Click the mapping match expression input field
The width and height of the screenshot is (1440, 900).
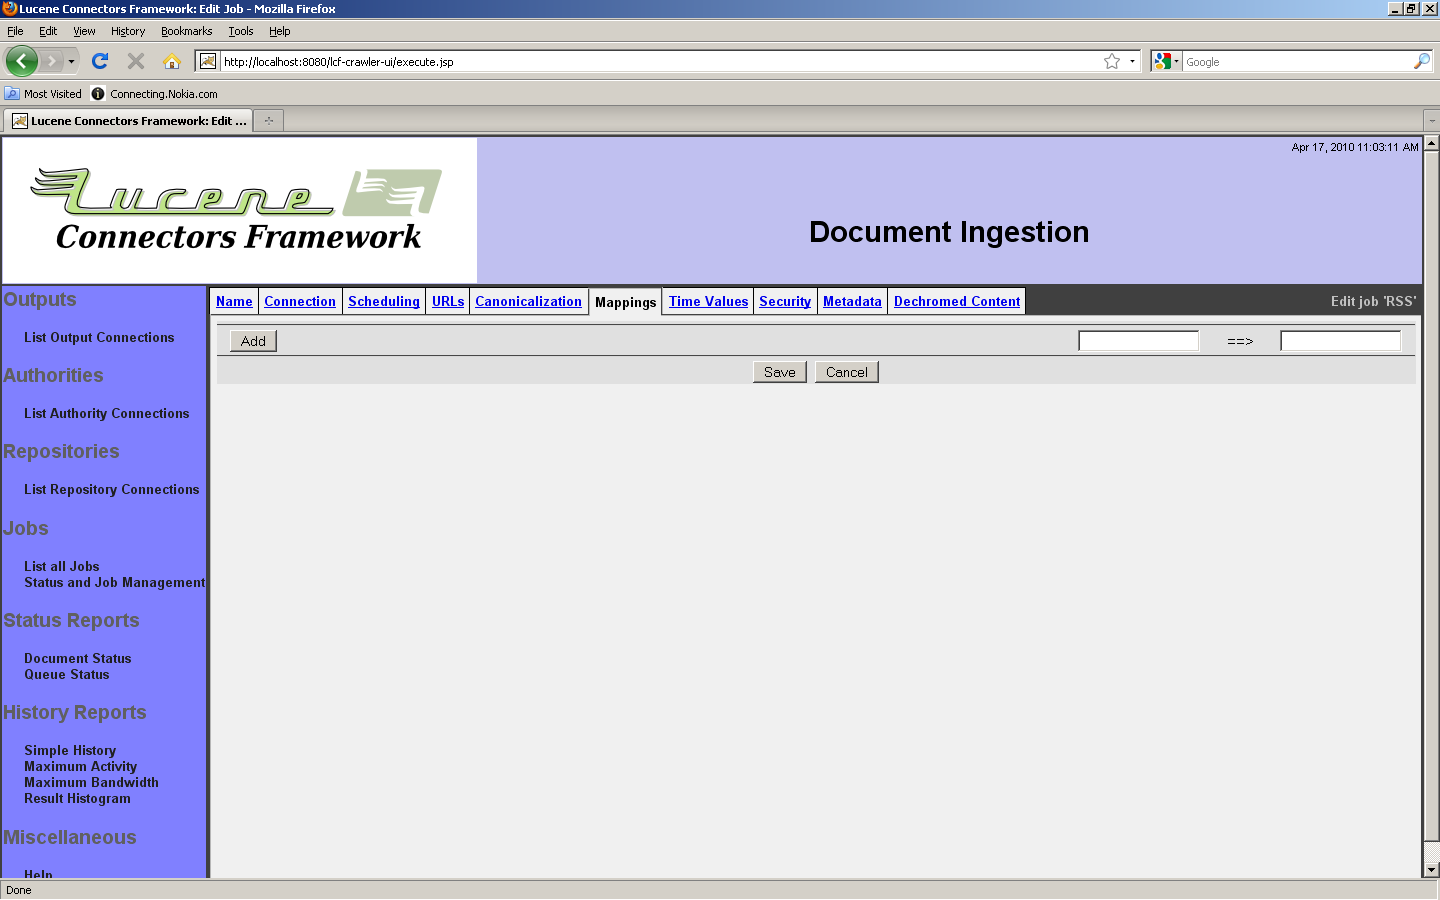click(1138, 341)
